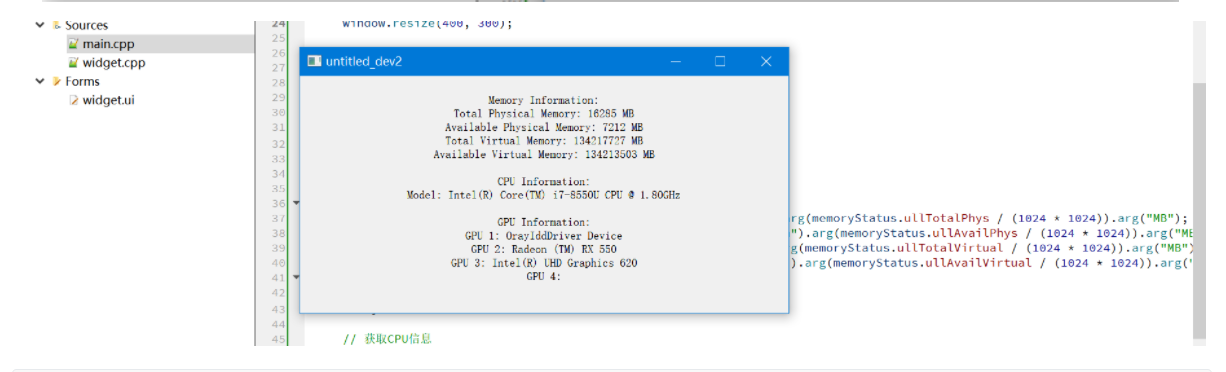The width and height of the screenshot is (1226, 372).
Task: Click line number 24 in the gutter
Action: pyautogui.click(x=278, y=22)
